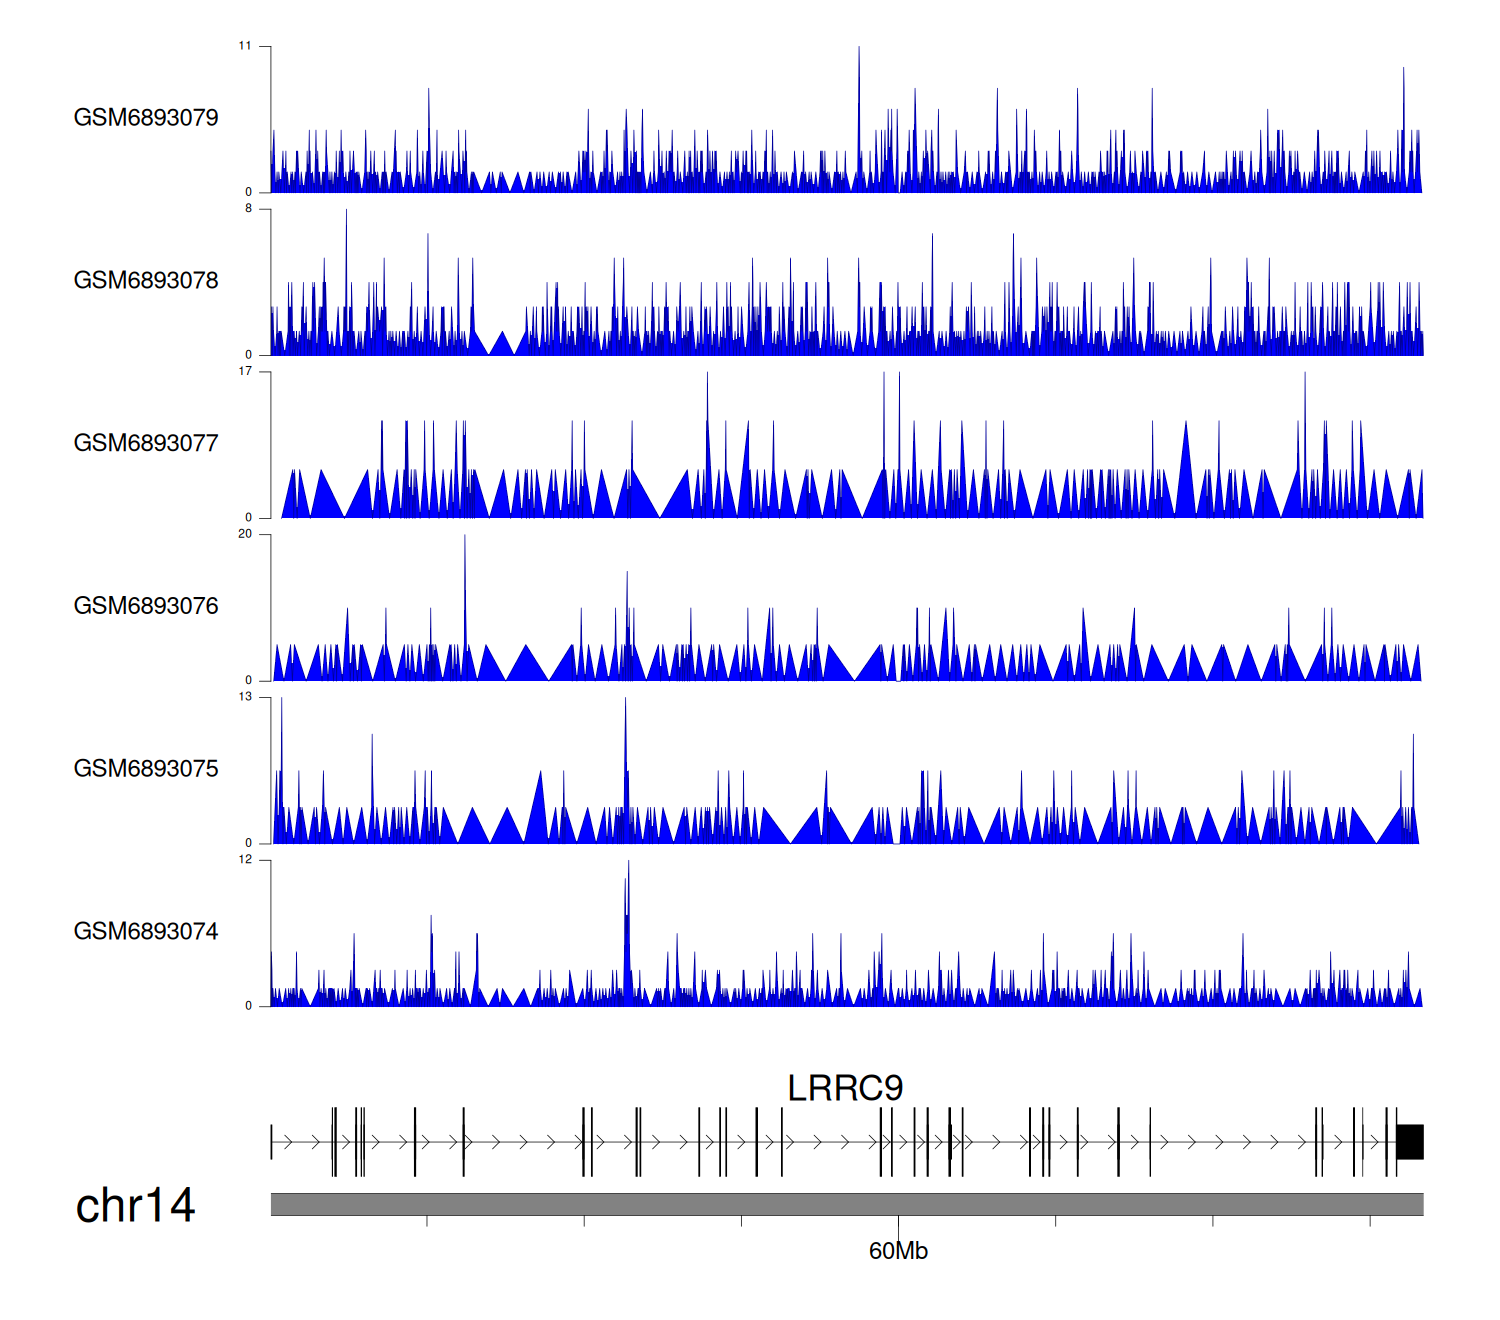The height and width of the screenshot is (1320, 1500).
Task: Click the 60Mb axis position label
Action: 898,1251
